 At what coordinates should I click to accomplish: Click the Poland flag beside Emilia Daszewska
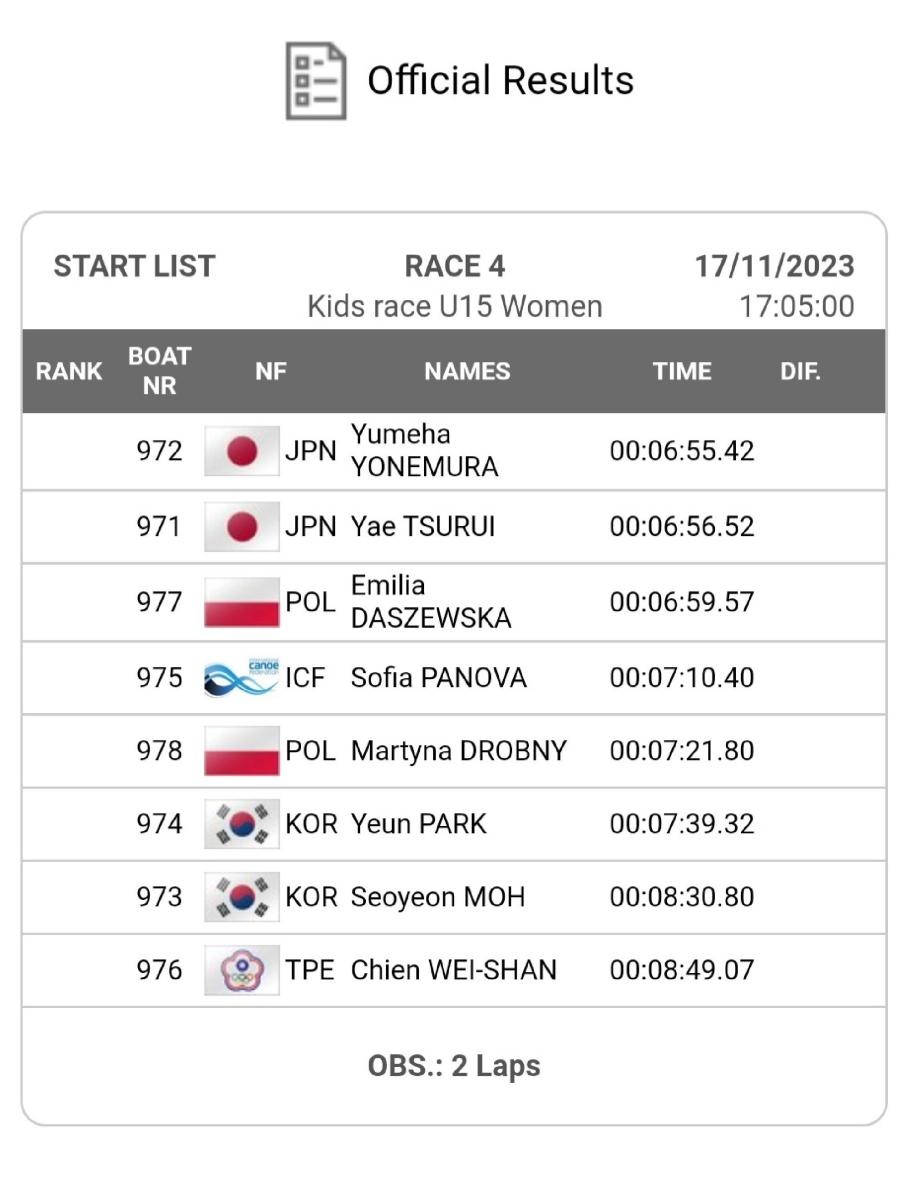pyautogui.click(x=242, y=602)
